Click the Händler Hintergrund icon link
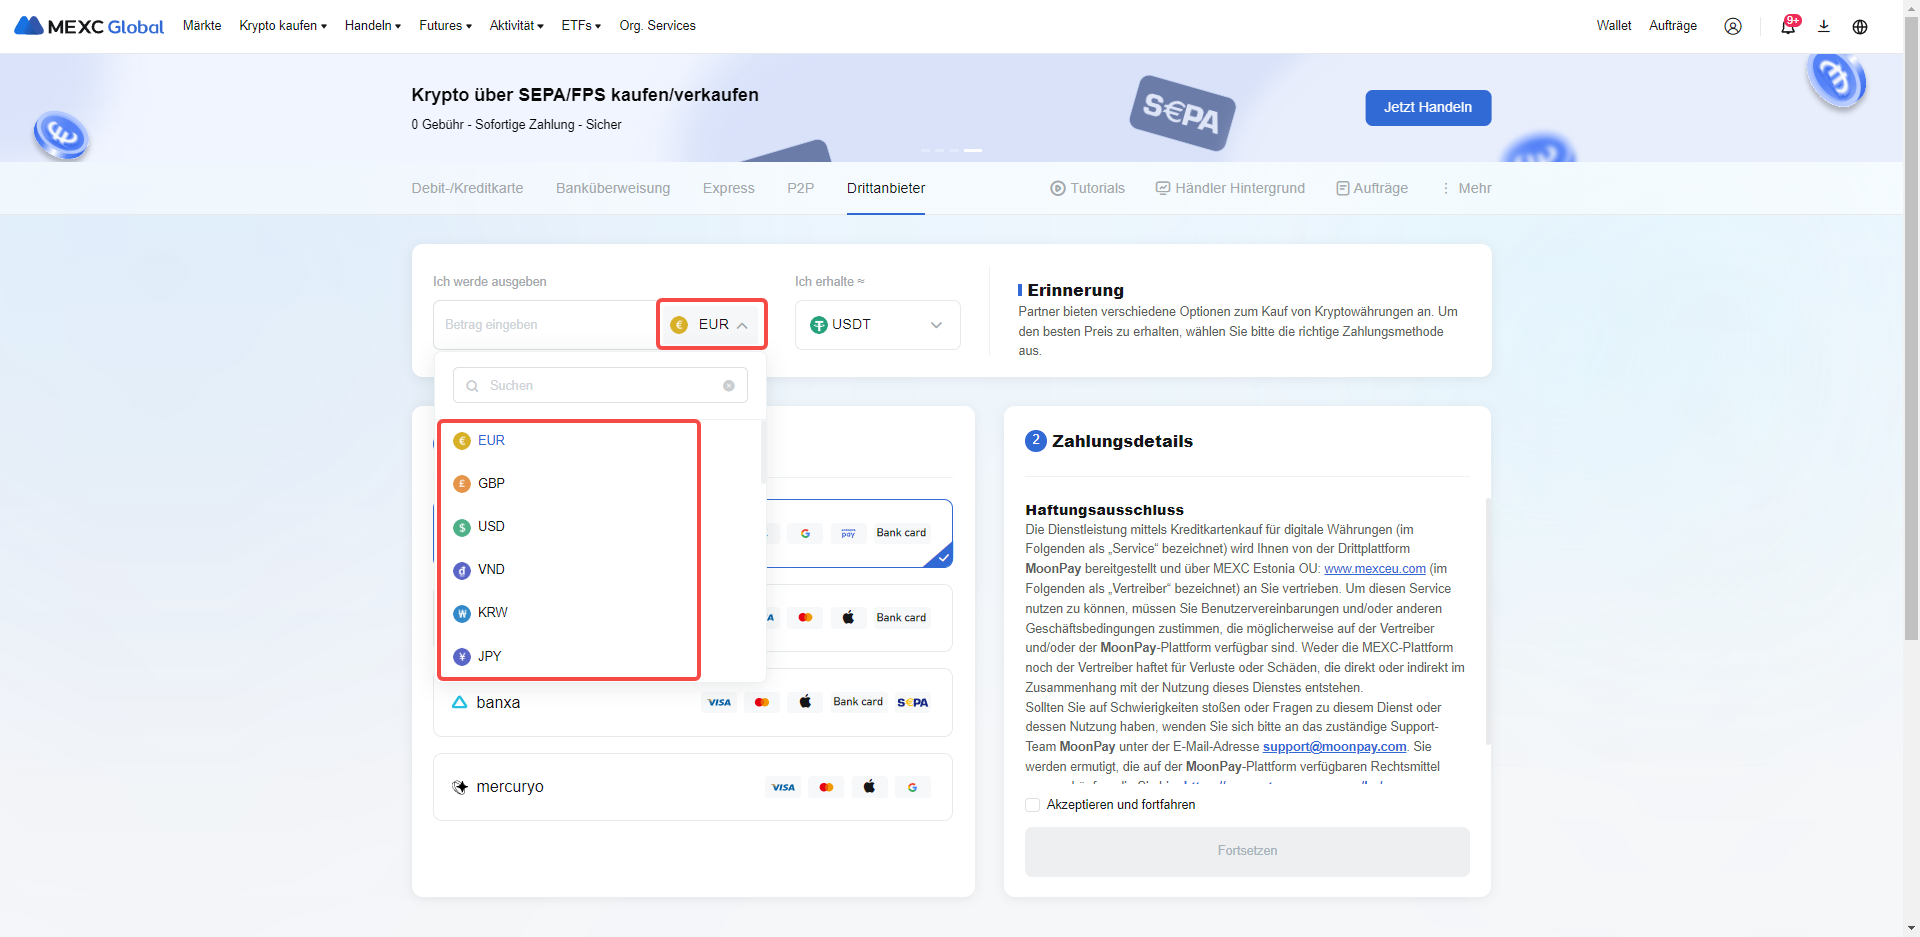Screen dimensions: 1920x937 1230,188
